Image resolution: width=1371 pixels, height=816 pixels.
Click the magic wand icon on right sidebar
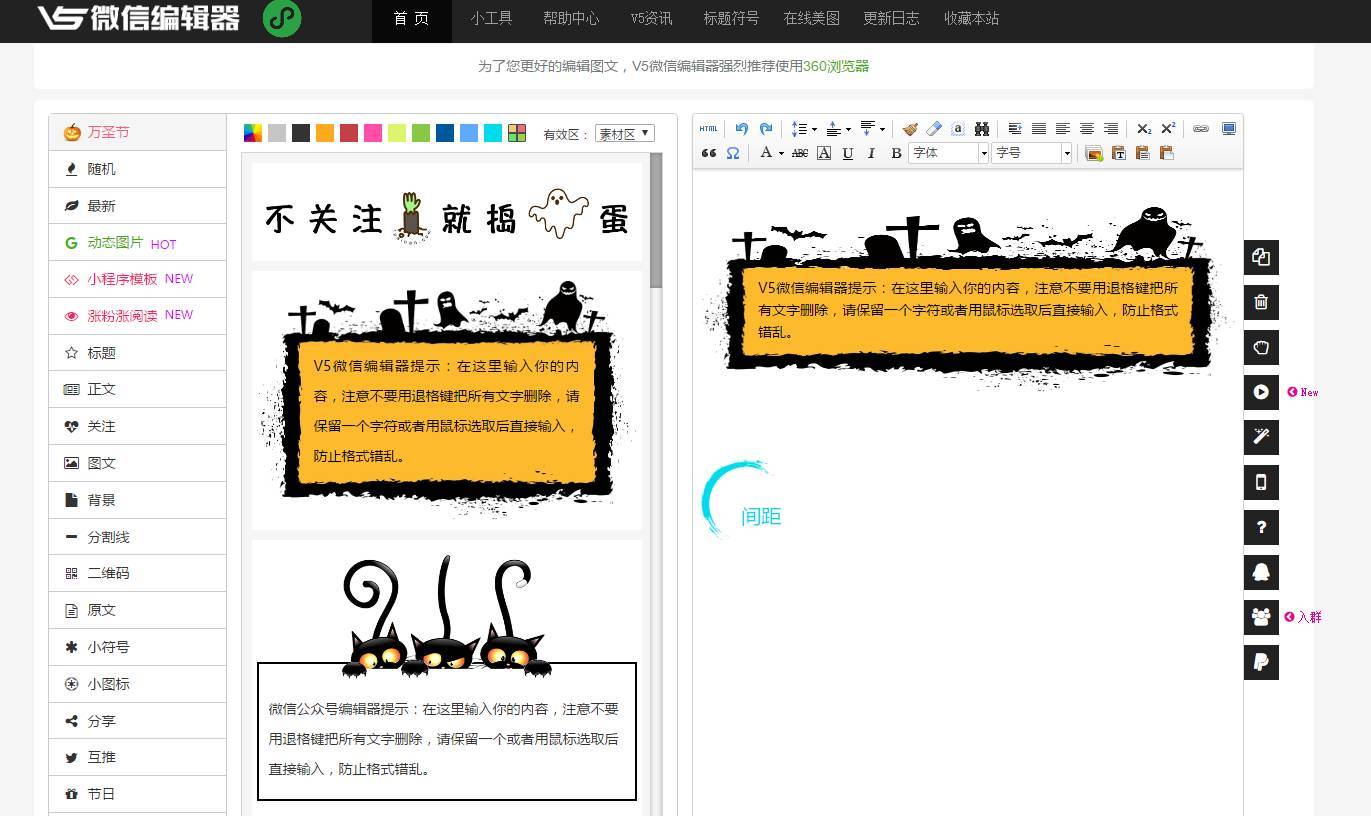[x=1261, y=437]
